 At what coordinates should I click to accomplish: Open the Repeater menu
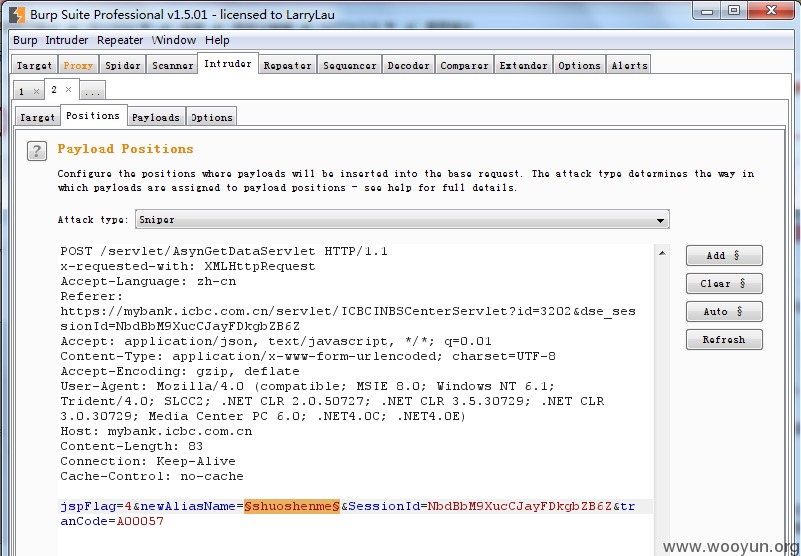[x=120, y=40]
